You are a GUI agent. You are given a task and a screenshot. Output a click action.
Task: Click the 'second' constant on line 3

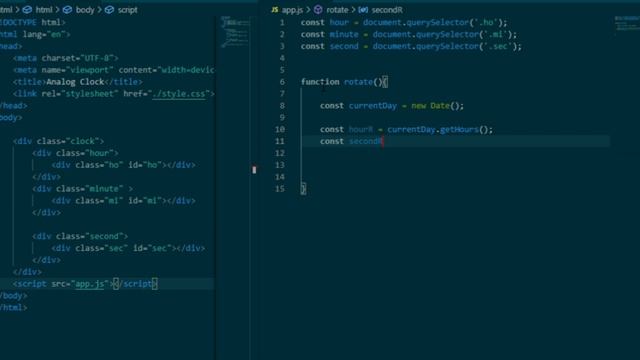click(x=344, y=46)
